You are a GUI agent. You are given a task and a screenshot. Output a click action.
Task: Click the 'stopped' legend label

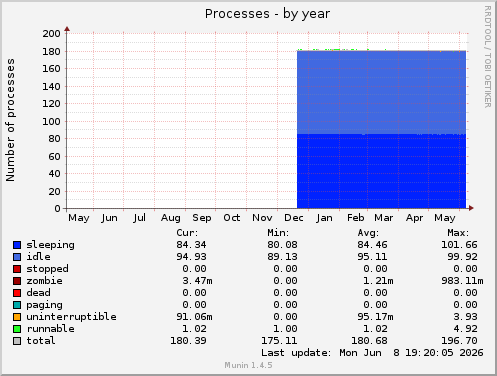point(47,269)
